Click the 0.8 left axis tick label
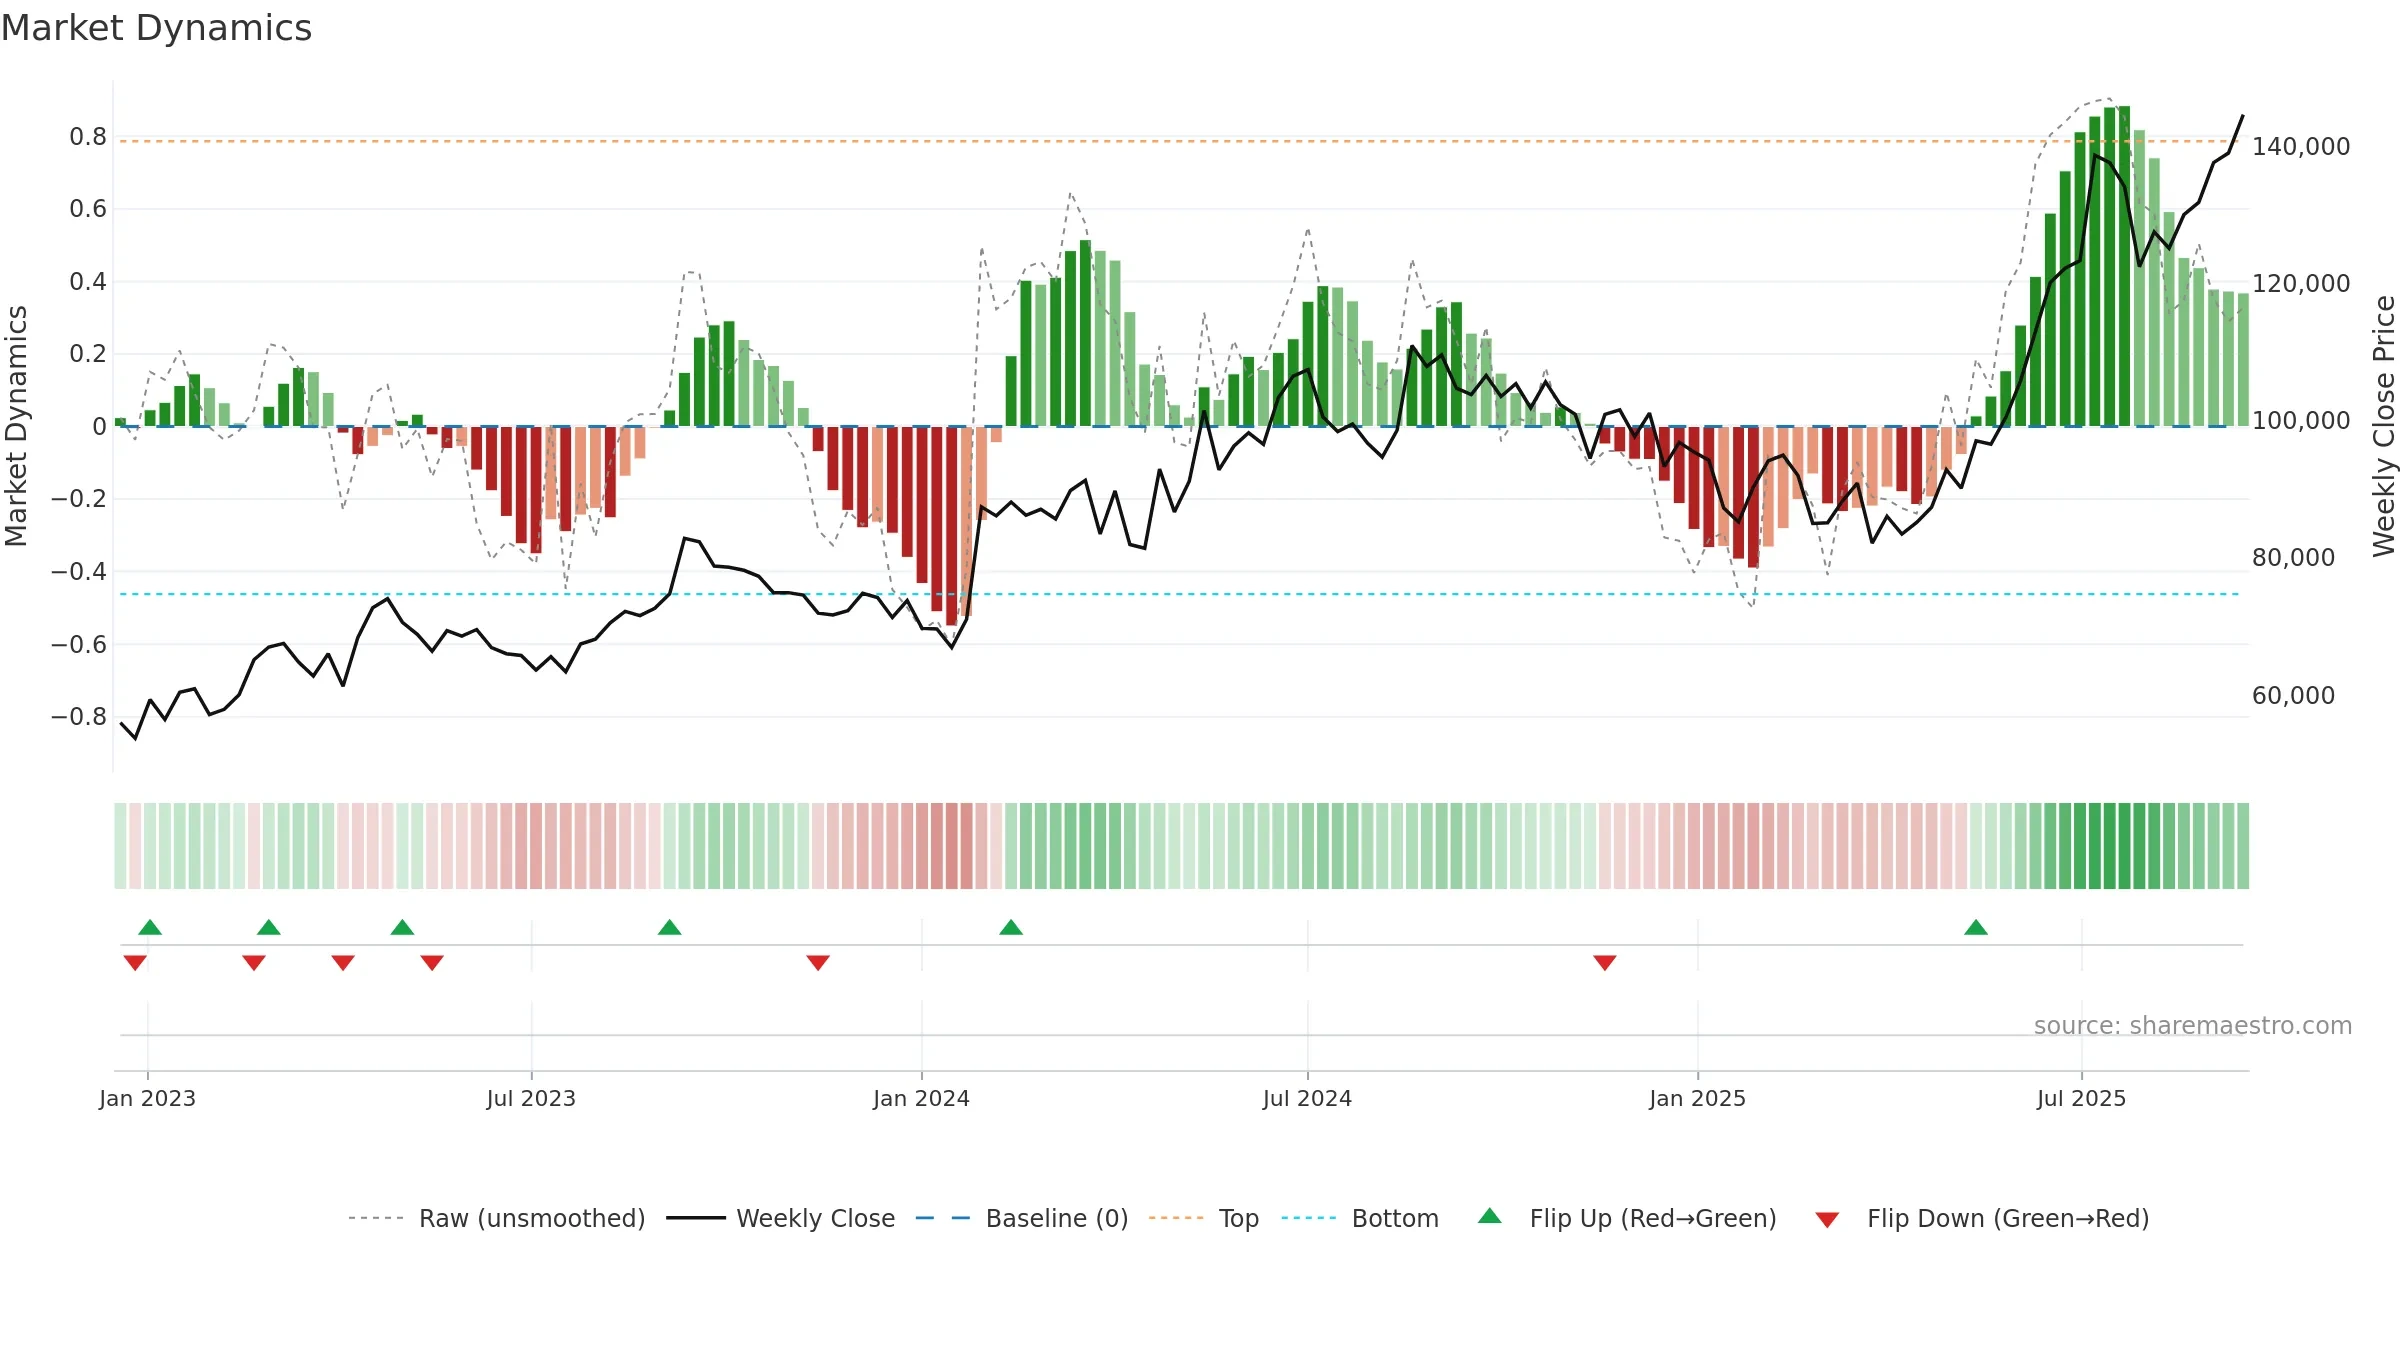Viewport: 2400px width, 1350px height. tap(88, 137)
